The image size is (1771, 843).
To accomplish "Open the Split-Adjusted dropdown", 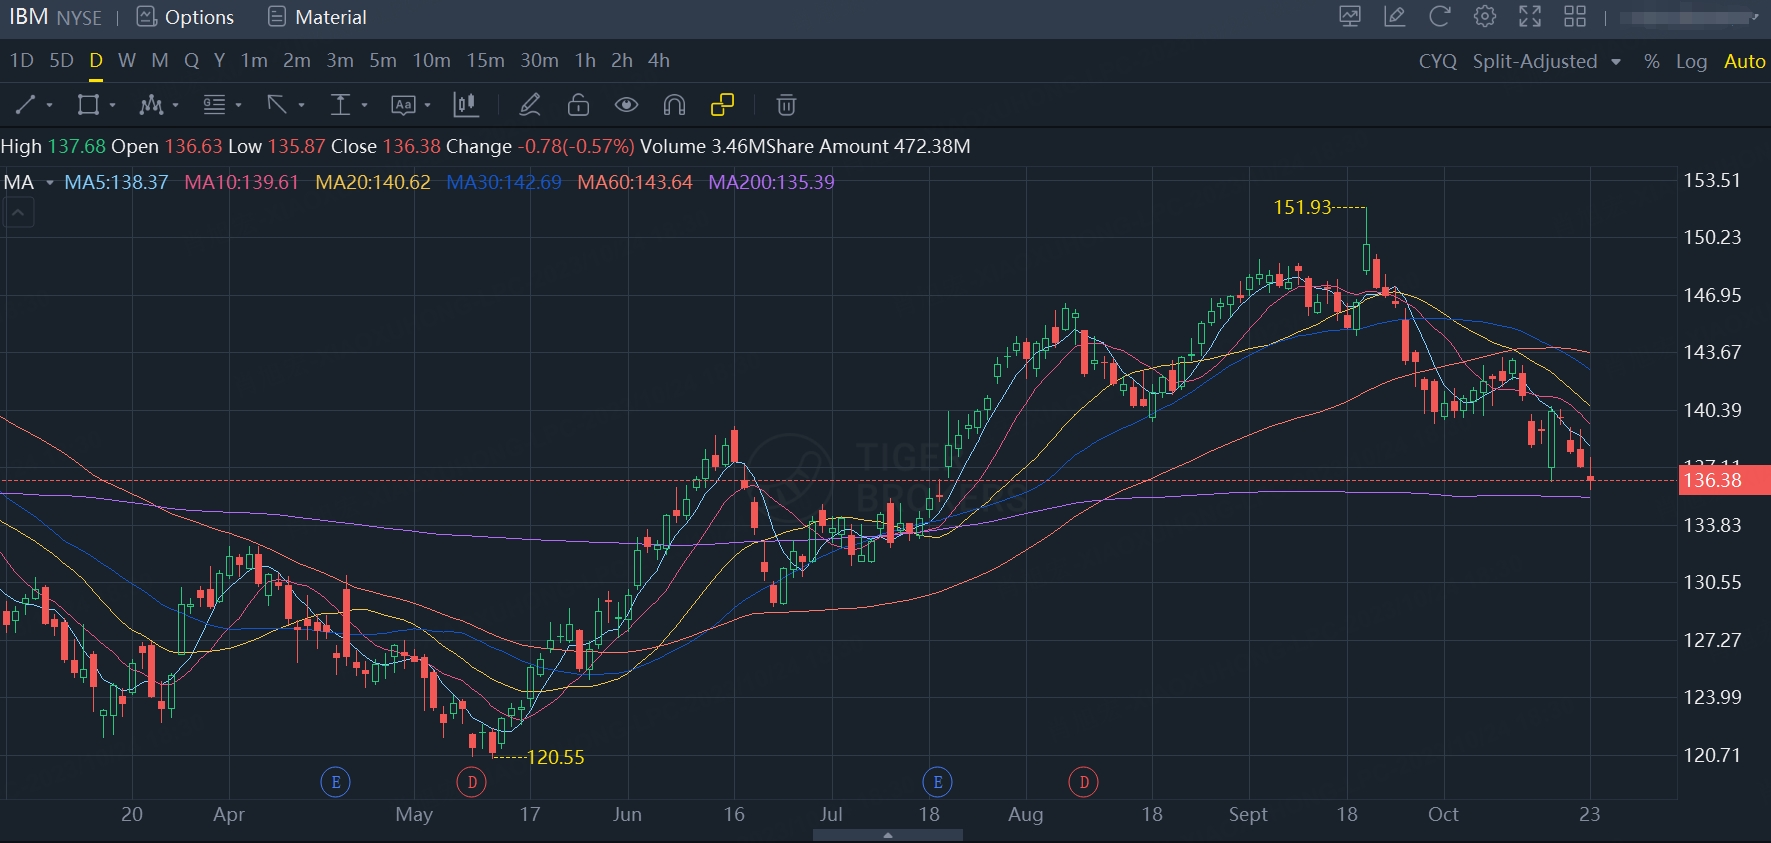I will pyautogui.click(x=1546, y=61).
